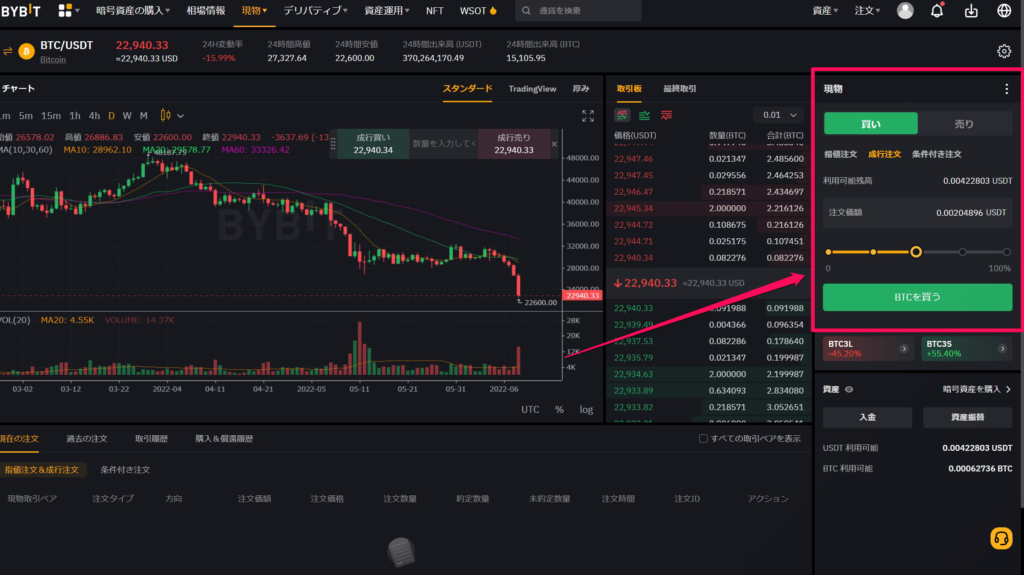Click 成行売り market sell quick button
Image resolution: width=1024 pixels, height=575 pixels.
(x=513, y=144)
